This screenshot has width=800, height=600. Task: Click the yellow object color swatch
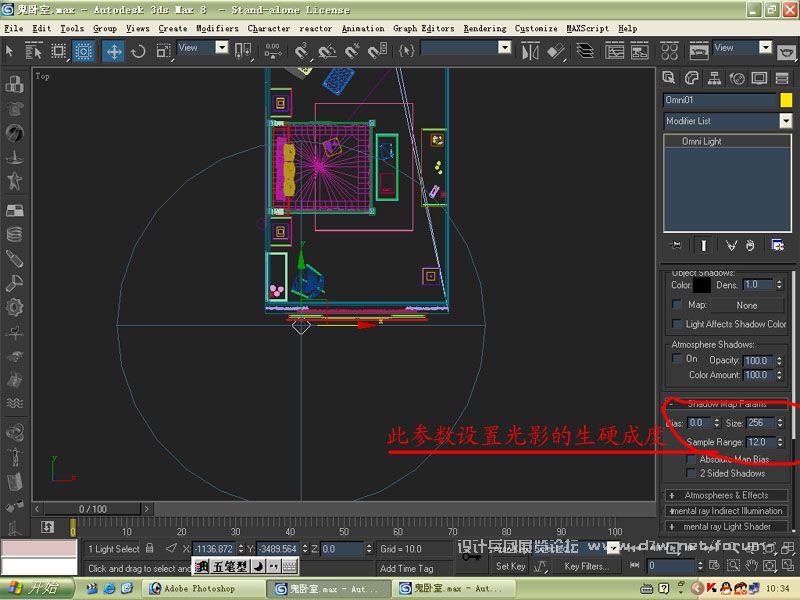[786, 100]
